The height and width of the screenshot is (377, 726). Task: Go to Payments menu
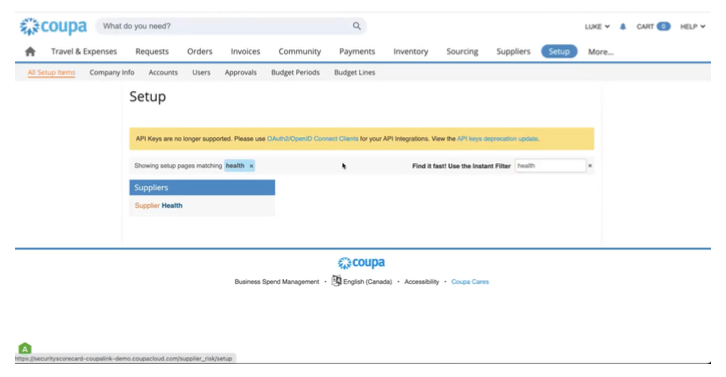tap(357, 51)
